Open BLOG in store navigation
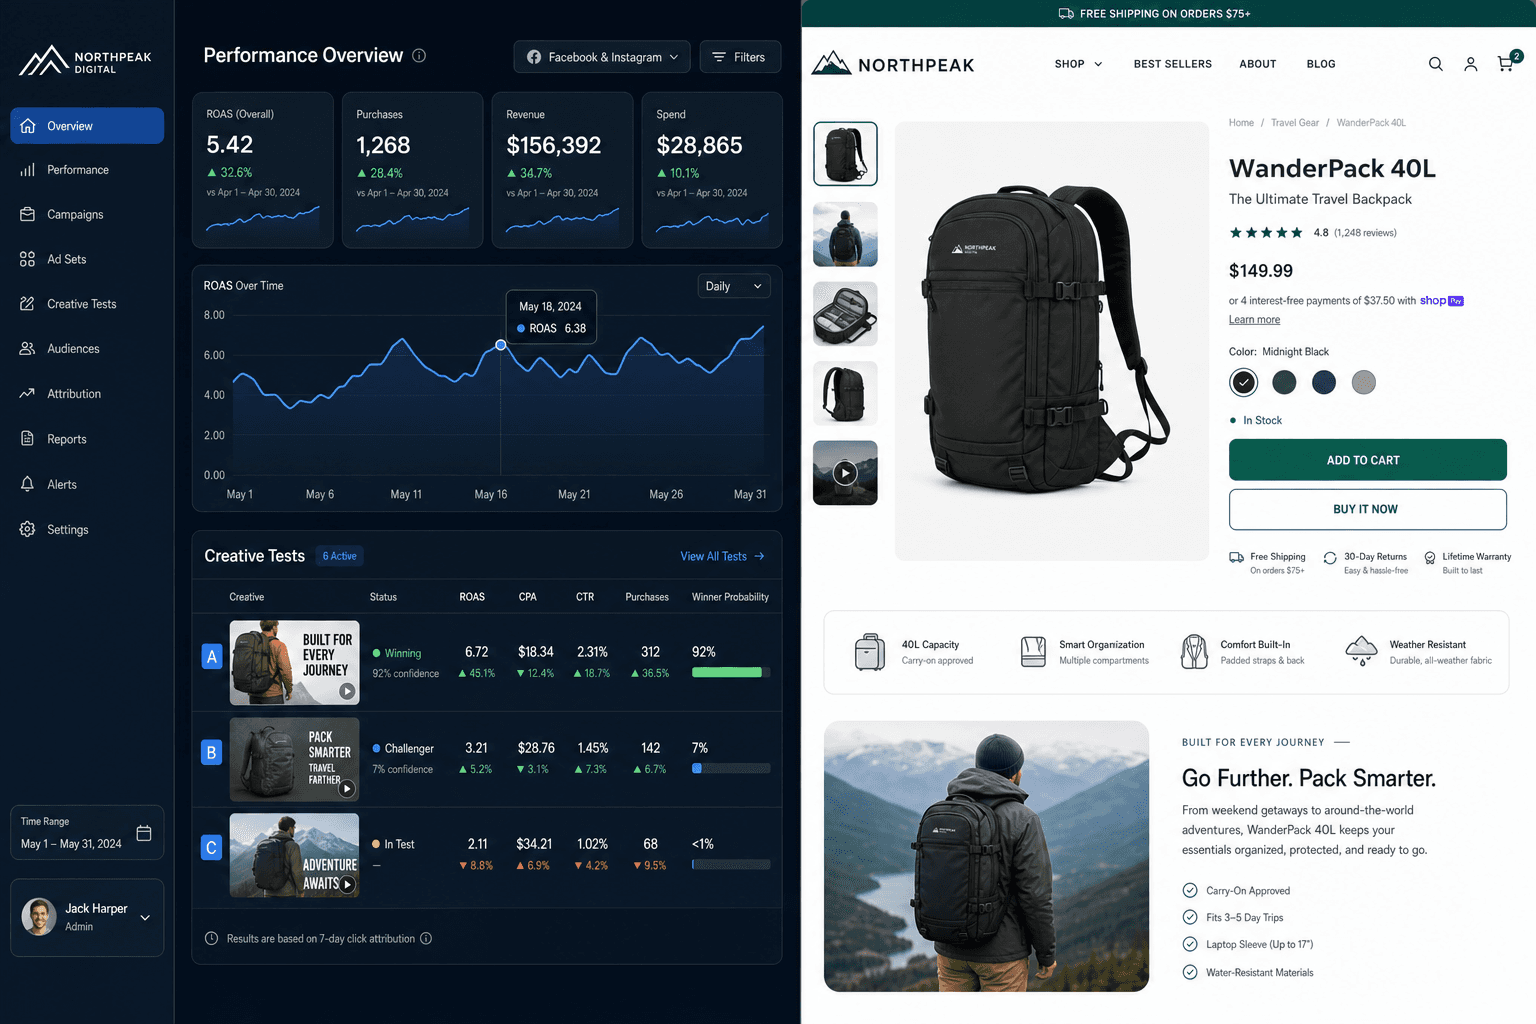The image size is (1536, 1024). pos(1320,64)
